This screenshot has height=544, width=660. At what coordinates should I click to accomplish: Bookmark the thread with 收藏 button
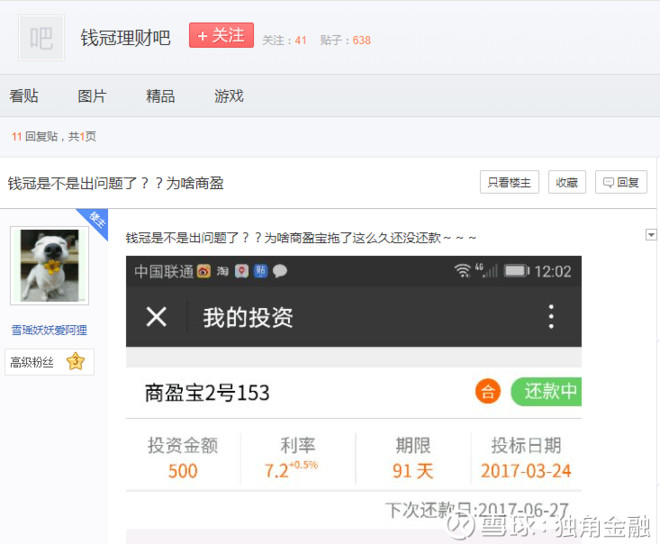pyautogui.click(x=567, y=182)
